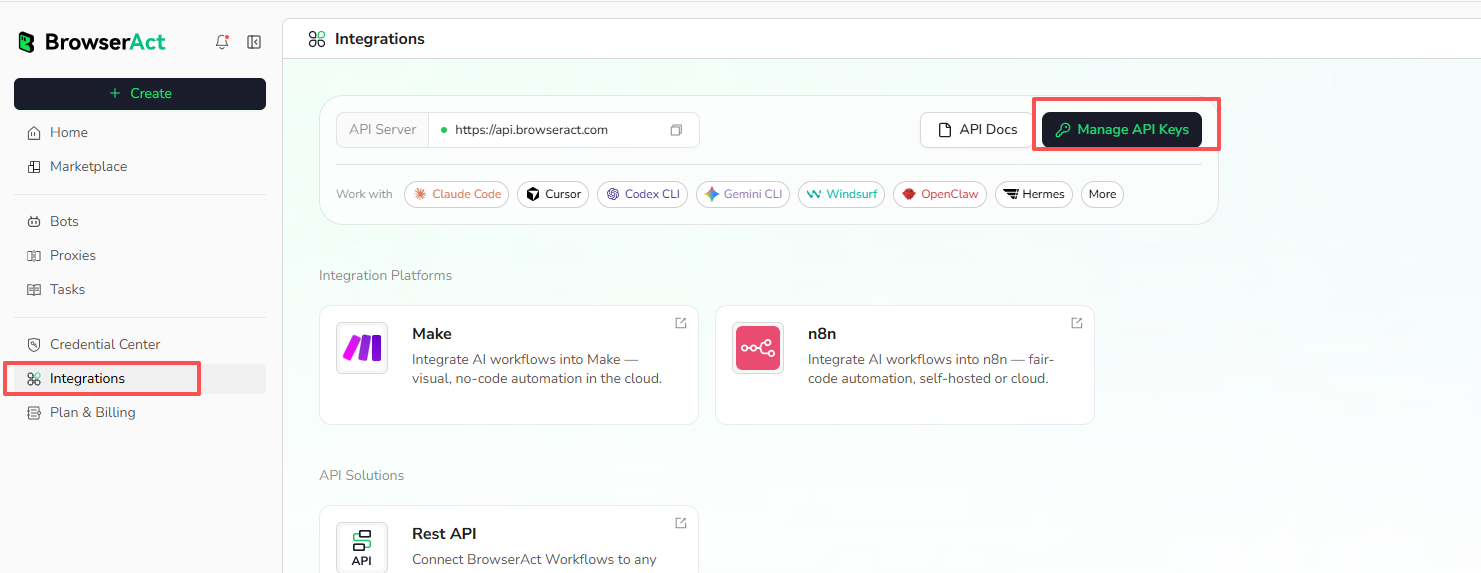Viewport: 1481px width, 573px height.
Task: Click the Rest API logo
Action: pos(362,547)
